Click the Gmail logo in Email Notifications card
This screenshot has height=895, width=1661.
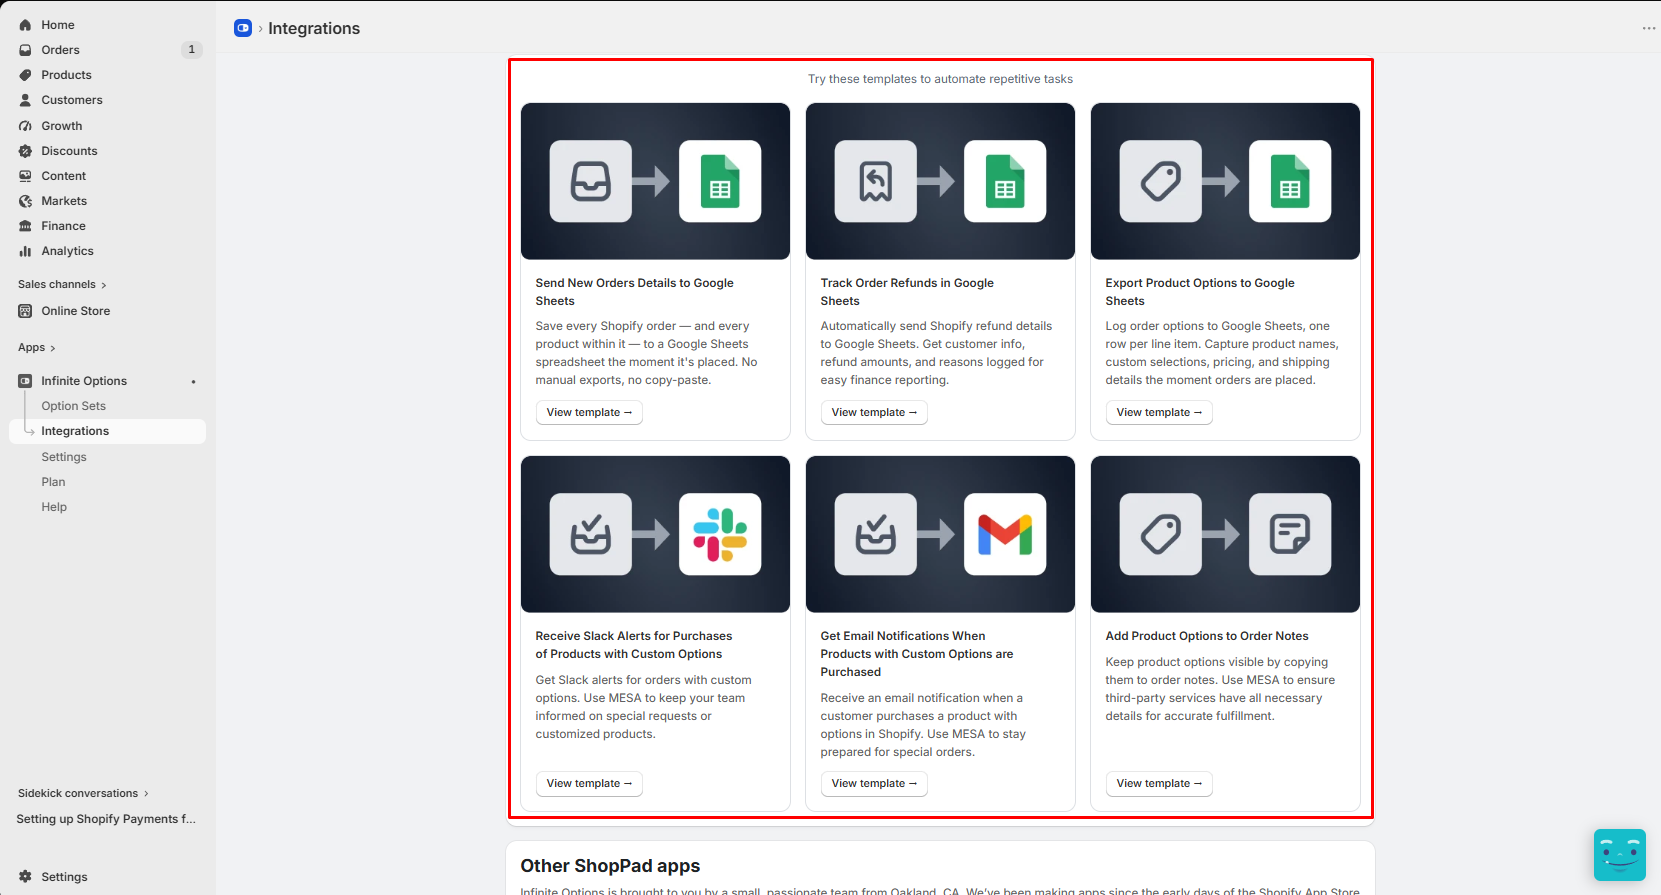pos(1005,534)
